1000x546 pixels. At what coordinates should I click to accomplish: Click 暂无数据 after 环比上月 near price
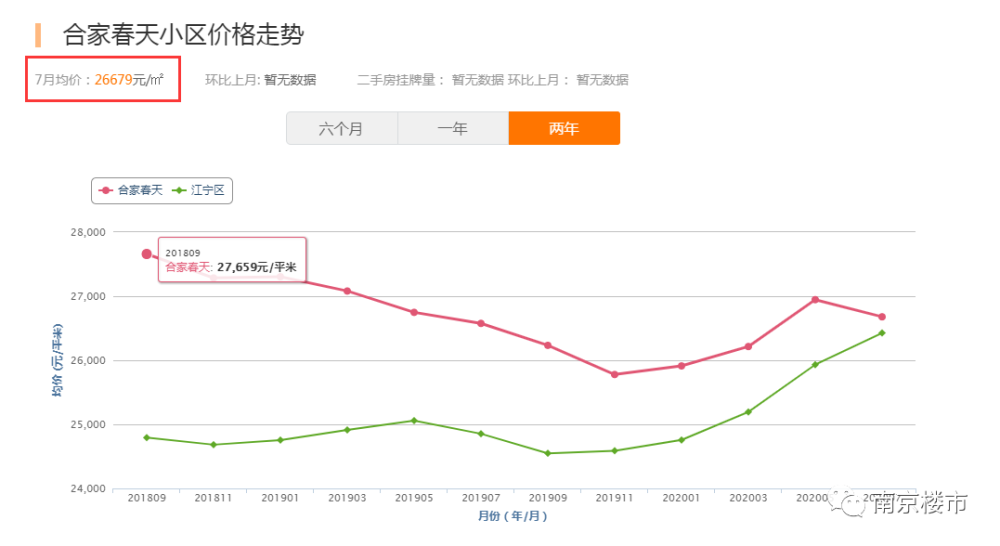290,80
